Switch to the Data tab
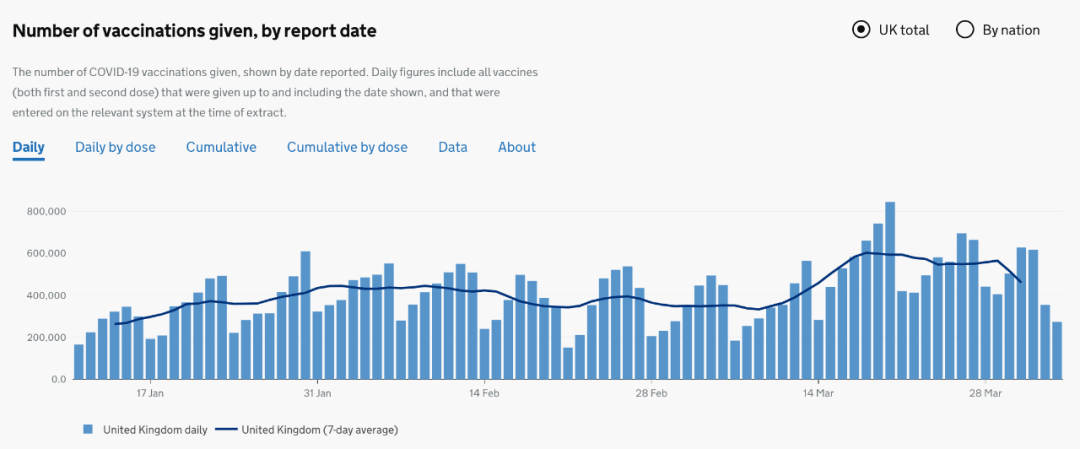Screen dimensions: 1080x449 pos(453,147)
